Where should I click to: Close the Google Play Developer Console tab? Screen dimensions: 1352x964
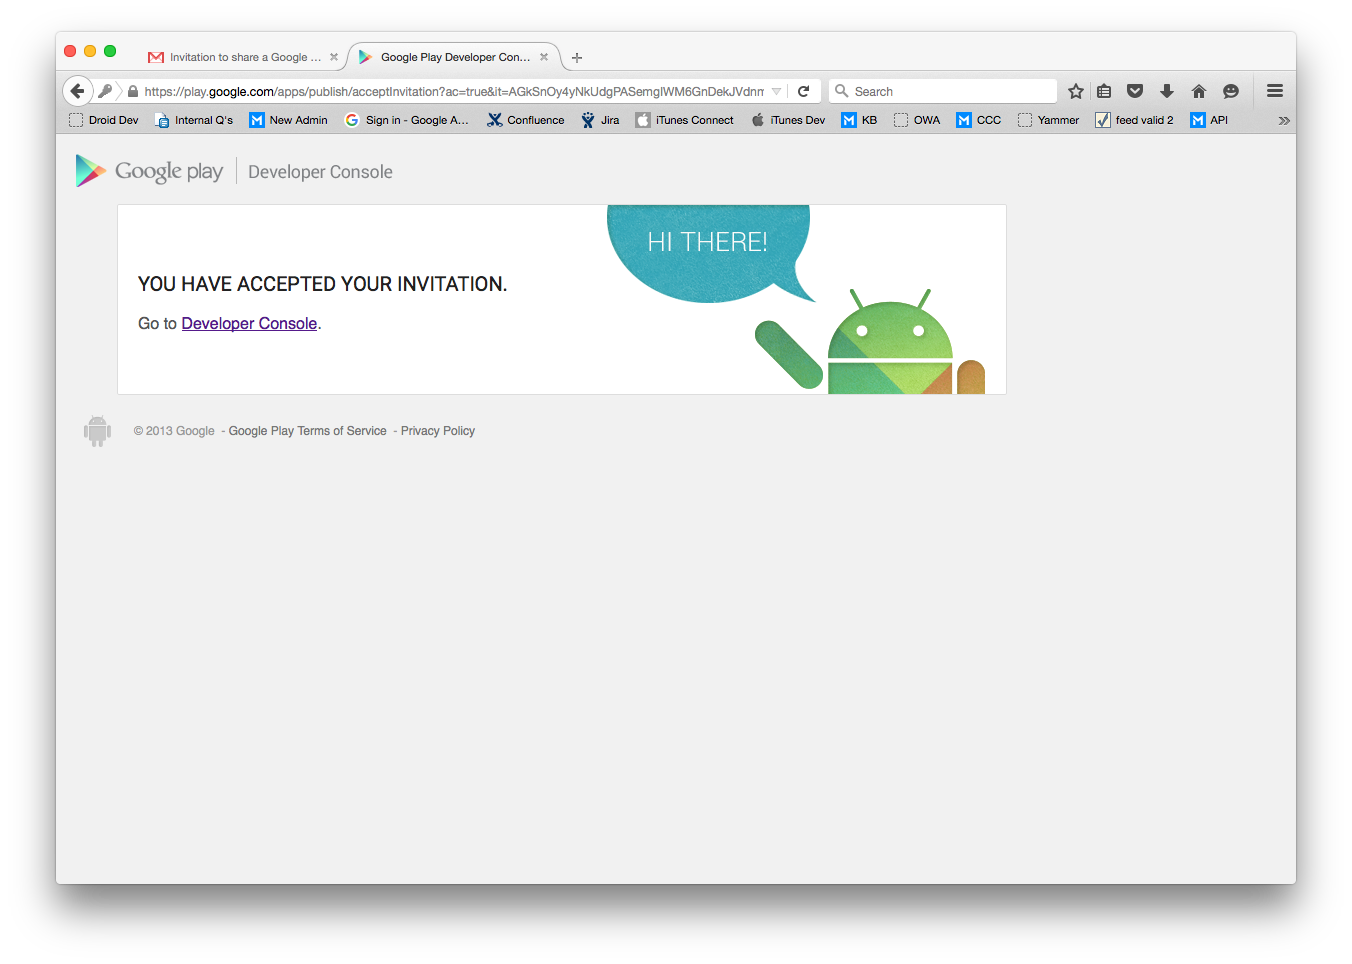544,57
